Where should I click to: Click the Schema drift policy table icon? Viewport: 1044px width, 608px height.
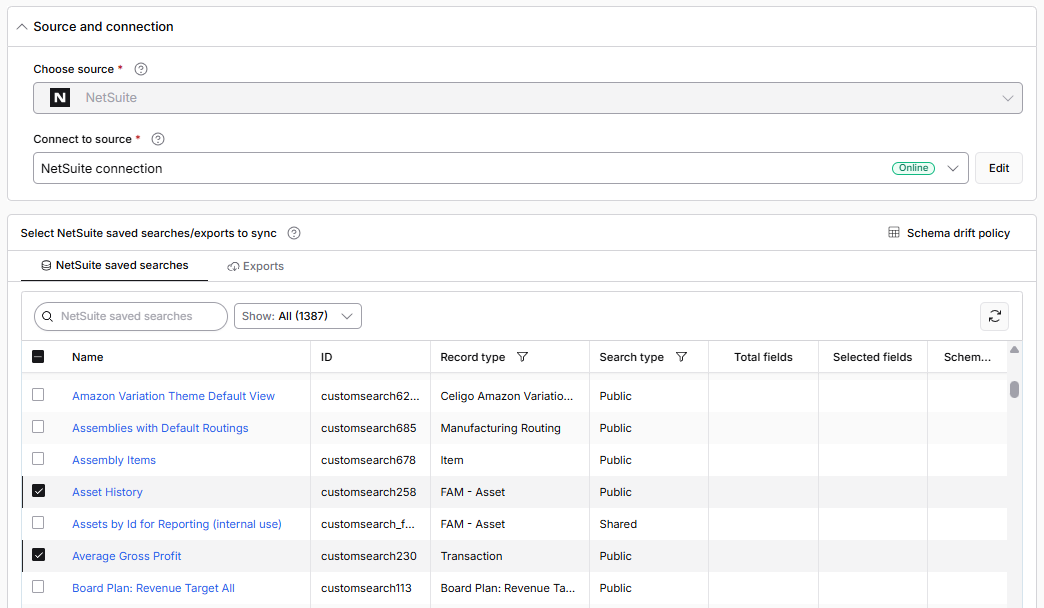[x=894, y=232]
